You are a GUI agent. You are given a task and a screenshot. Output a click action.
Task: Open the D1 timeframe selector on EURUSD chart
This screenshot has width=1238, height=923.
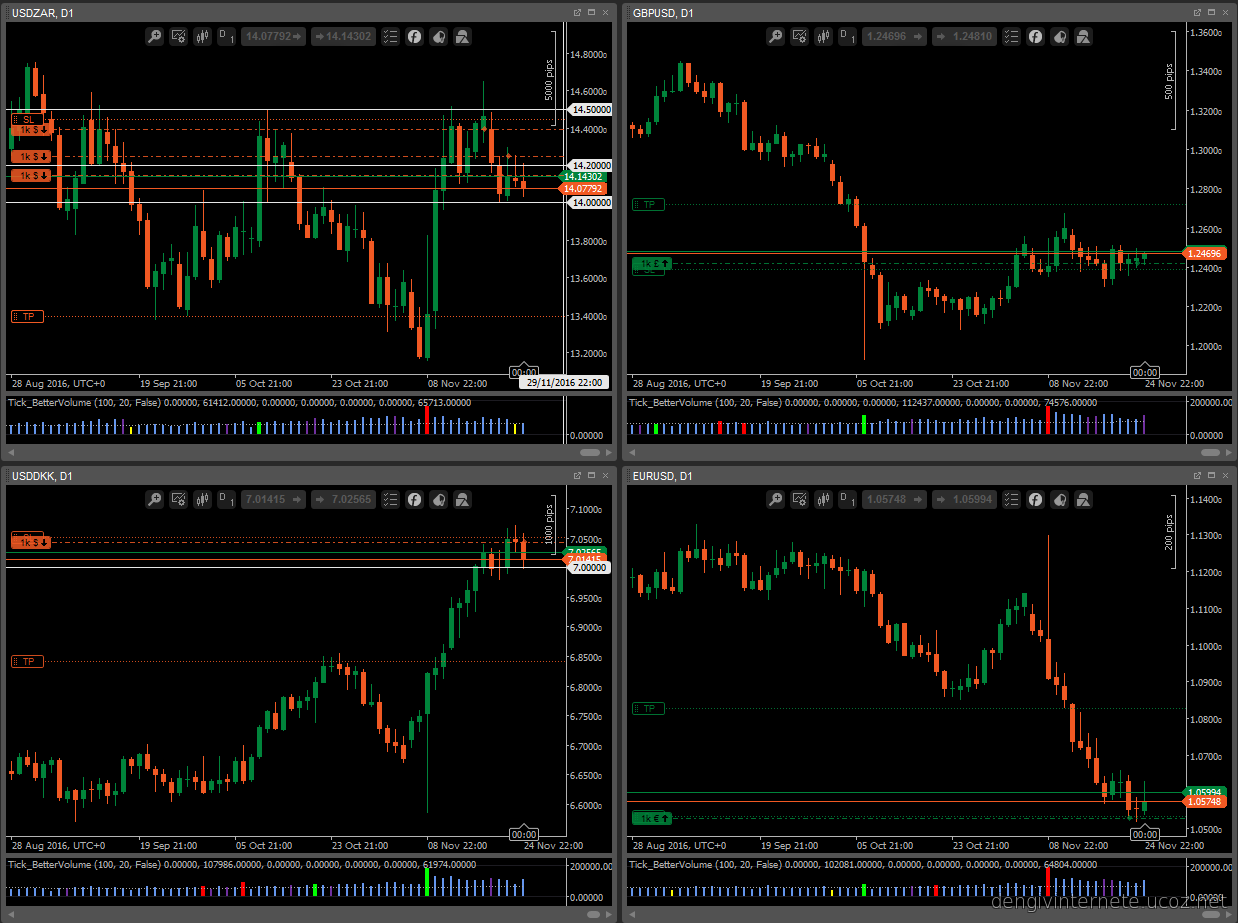point(849,499)
